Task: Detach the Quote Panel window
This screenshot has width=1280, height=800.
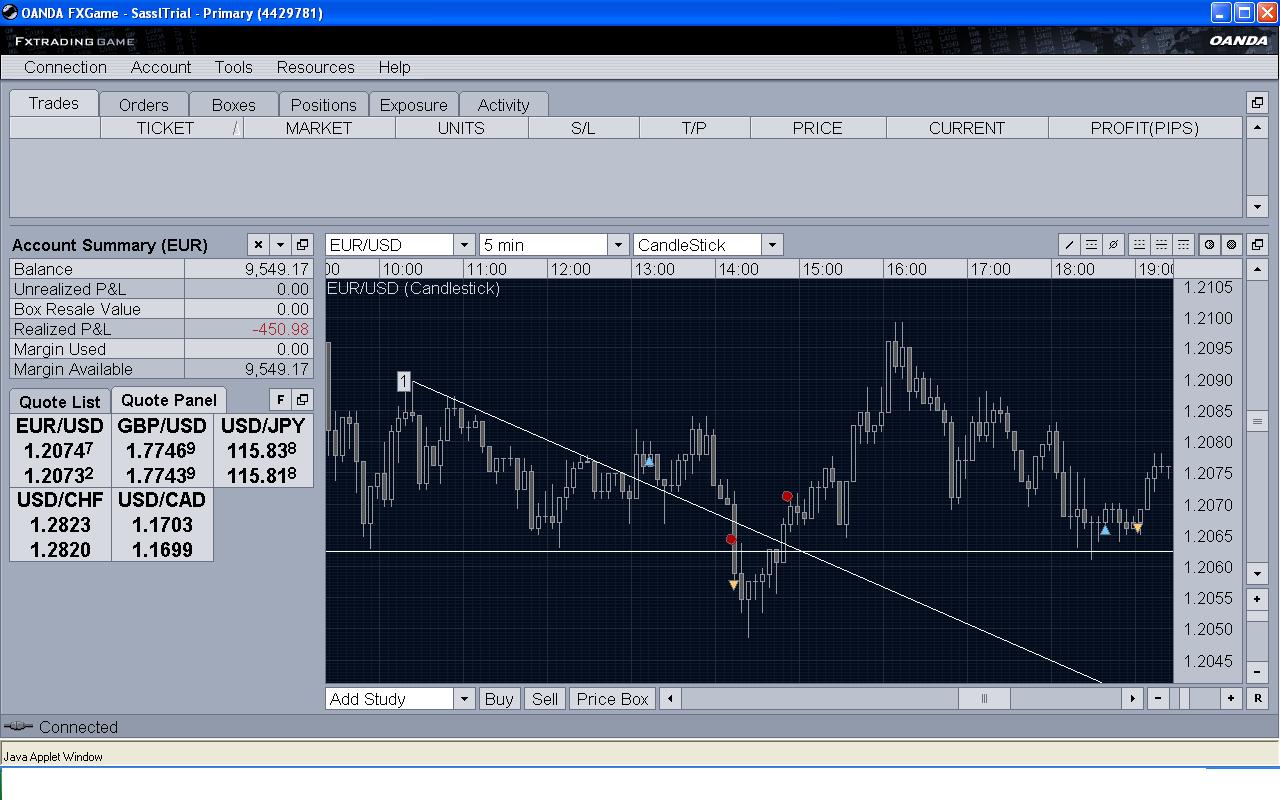Action: click(x=302, y=399)
